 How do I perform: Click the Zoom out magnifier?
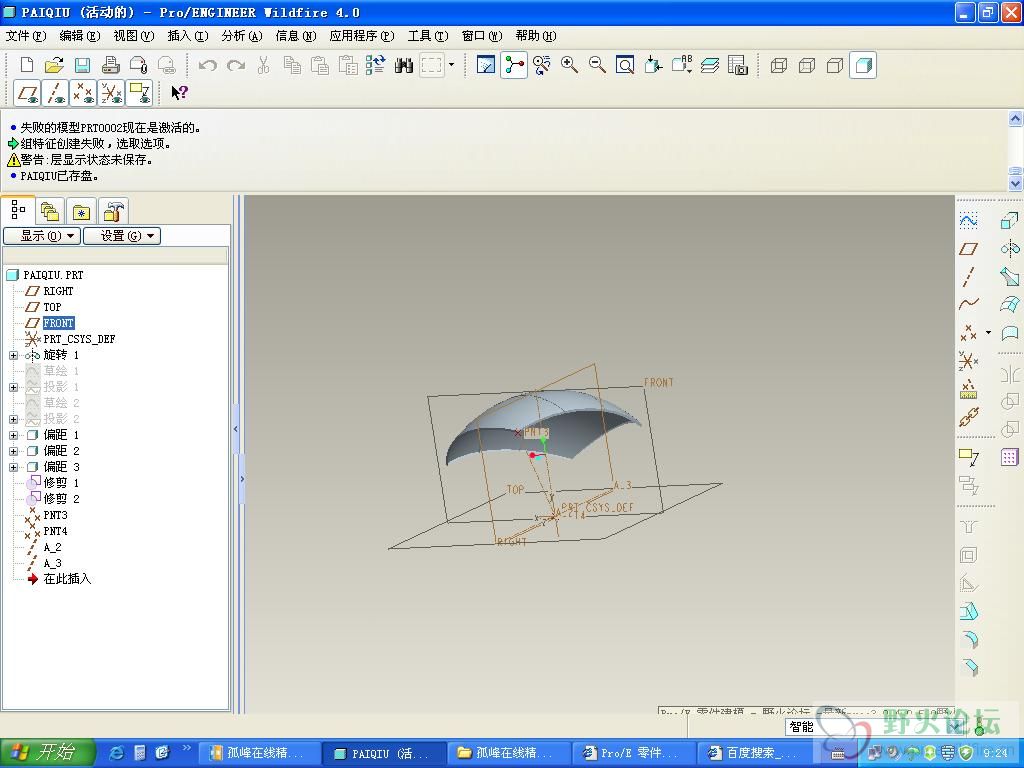(x=597, y=65)
